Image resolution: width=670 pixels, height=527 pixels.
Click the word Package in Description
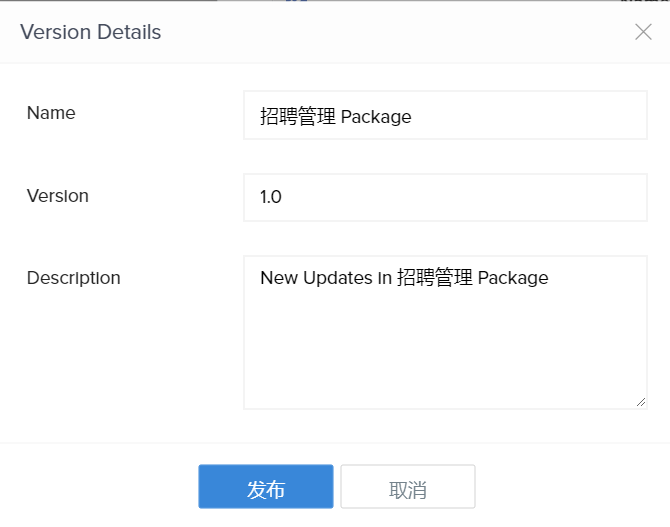513,278
